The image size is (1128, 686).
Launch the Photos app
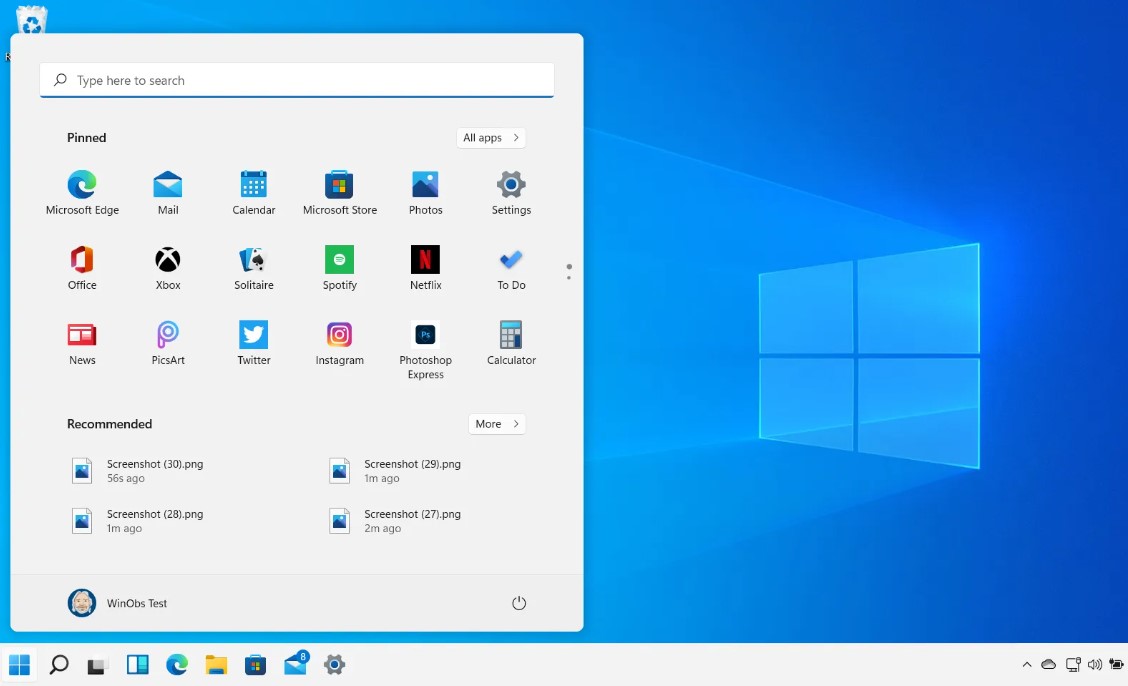tap(425, 193)
